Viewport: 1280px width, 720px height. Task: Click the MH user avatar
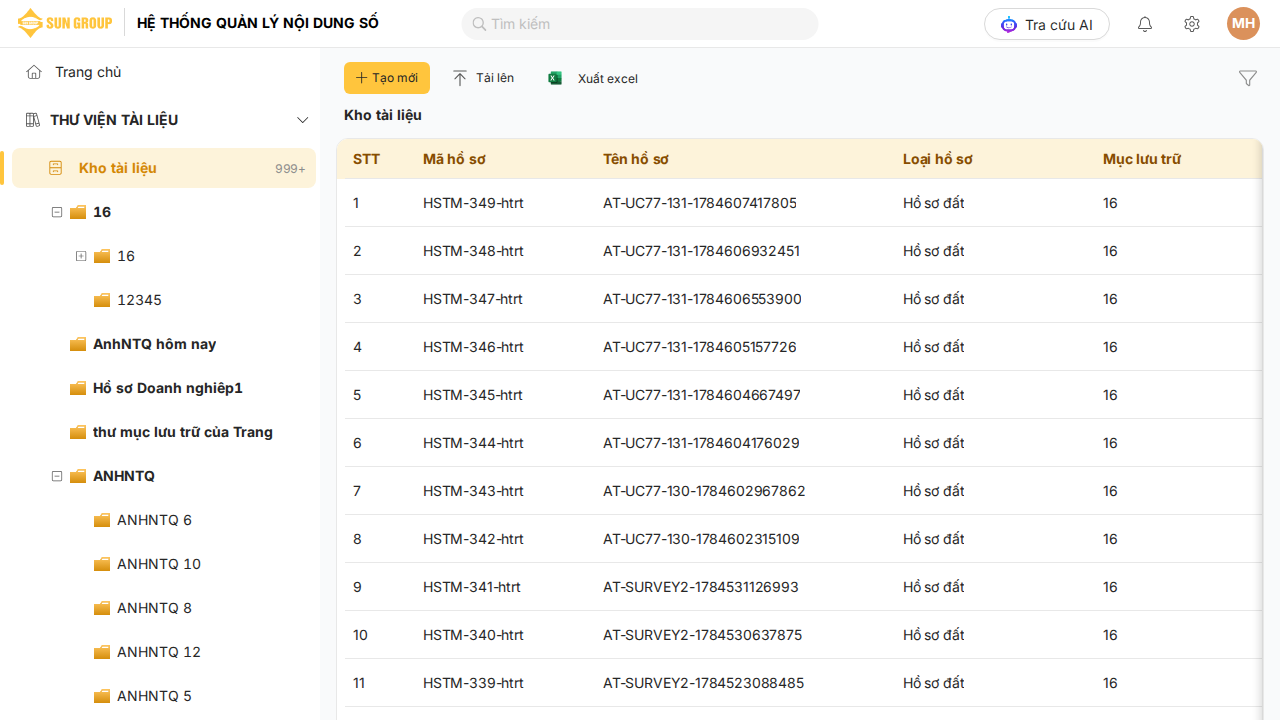click(x=1244, y=24)
